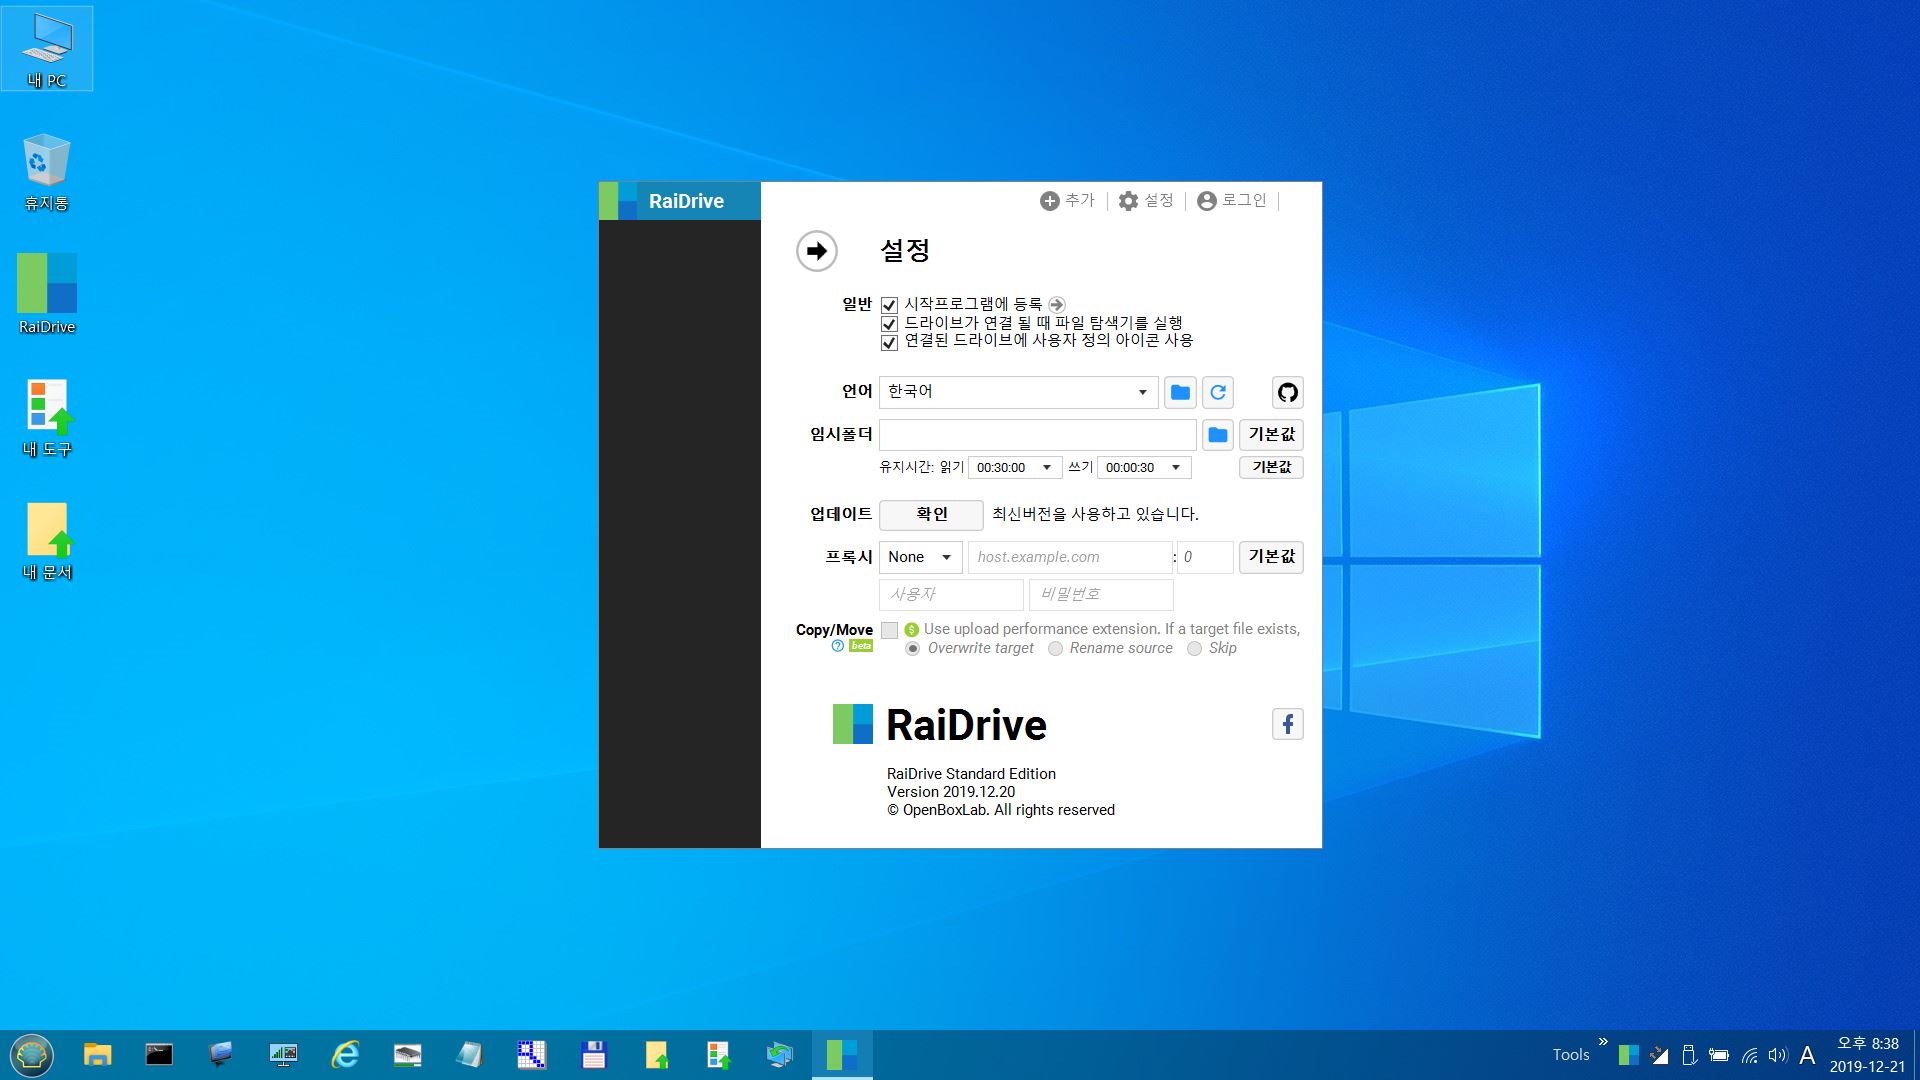The width and height of the screenshot is (1920, 1080).
Task: Click 로그인 in top menu
Action: tap(1232, 201)
